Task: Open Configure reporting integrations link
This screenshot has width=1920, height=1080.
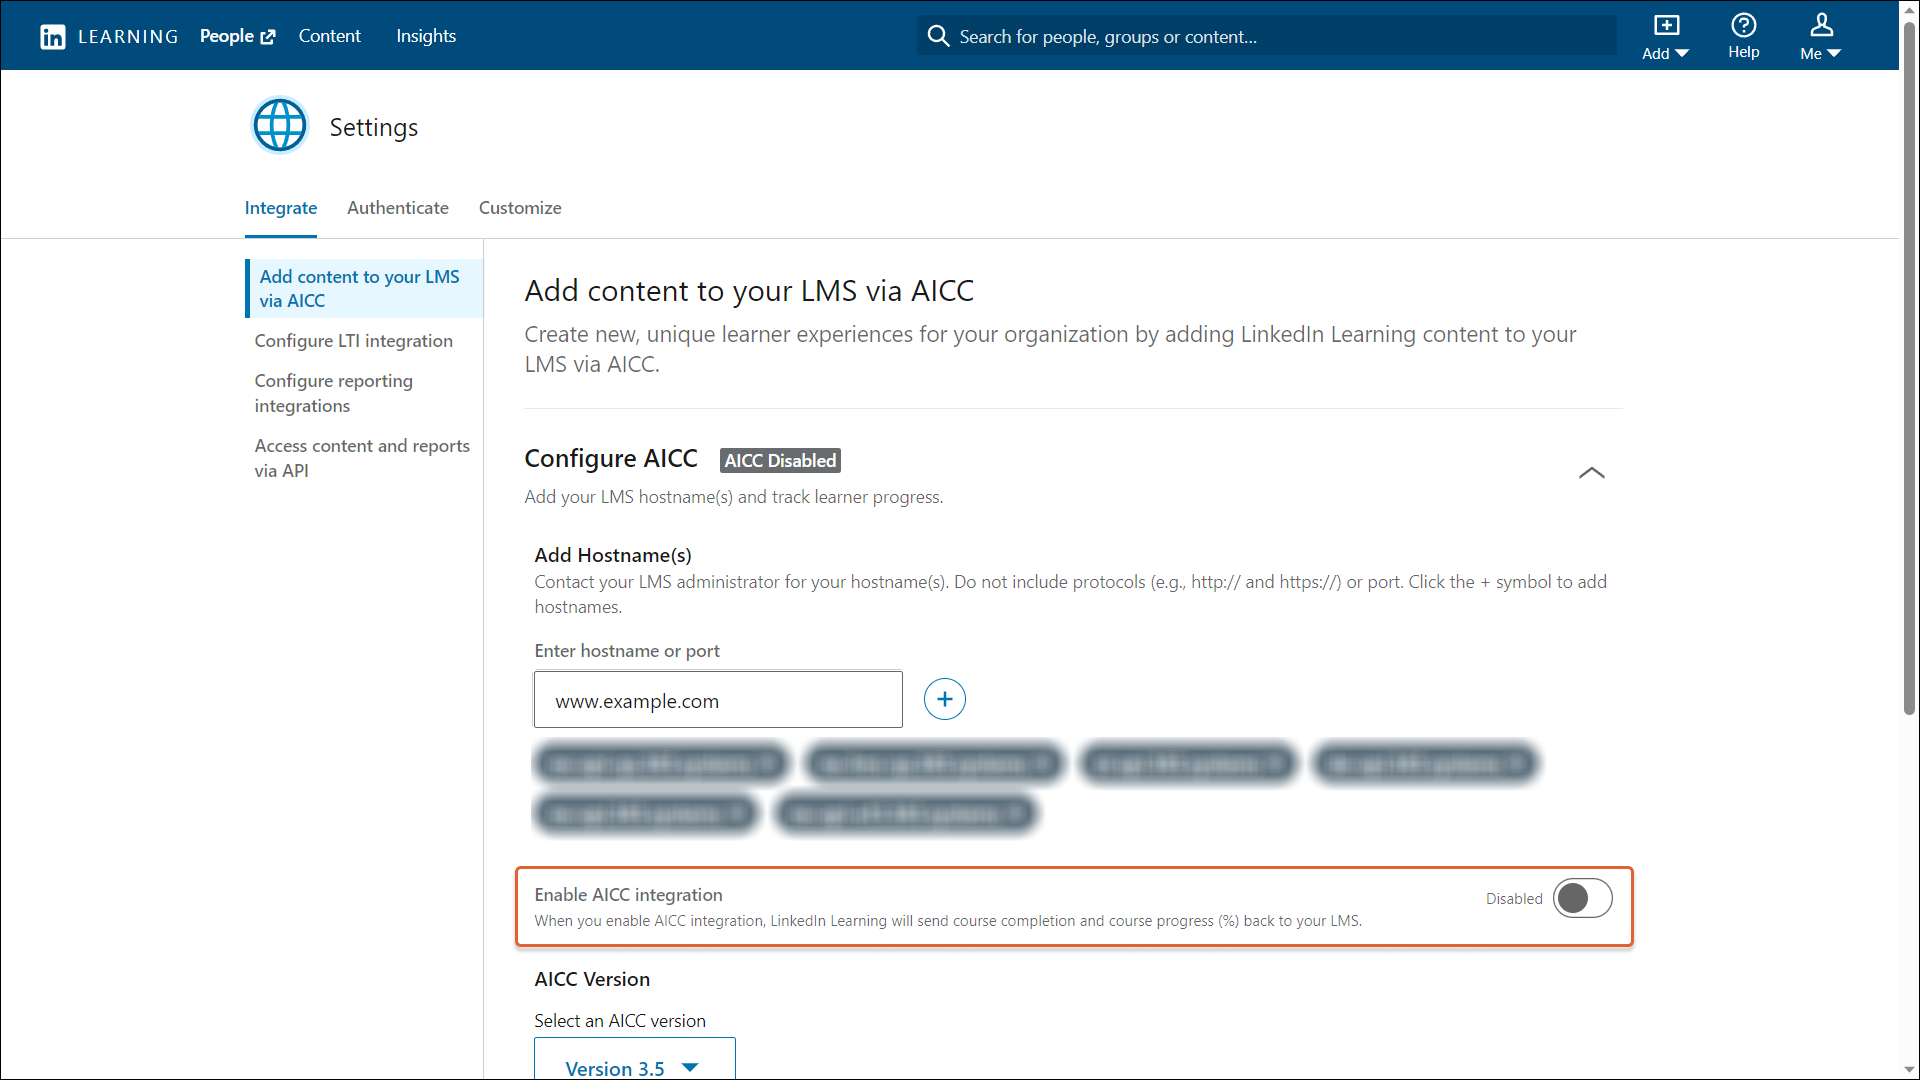Action: click(333, 393)
